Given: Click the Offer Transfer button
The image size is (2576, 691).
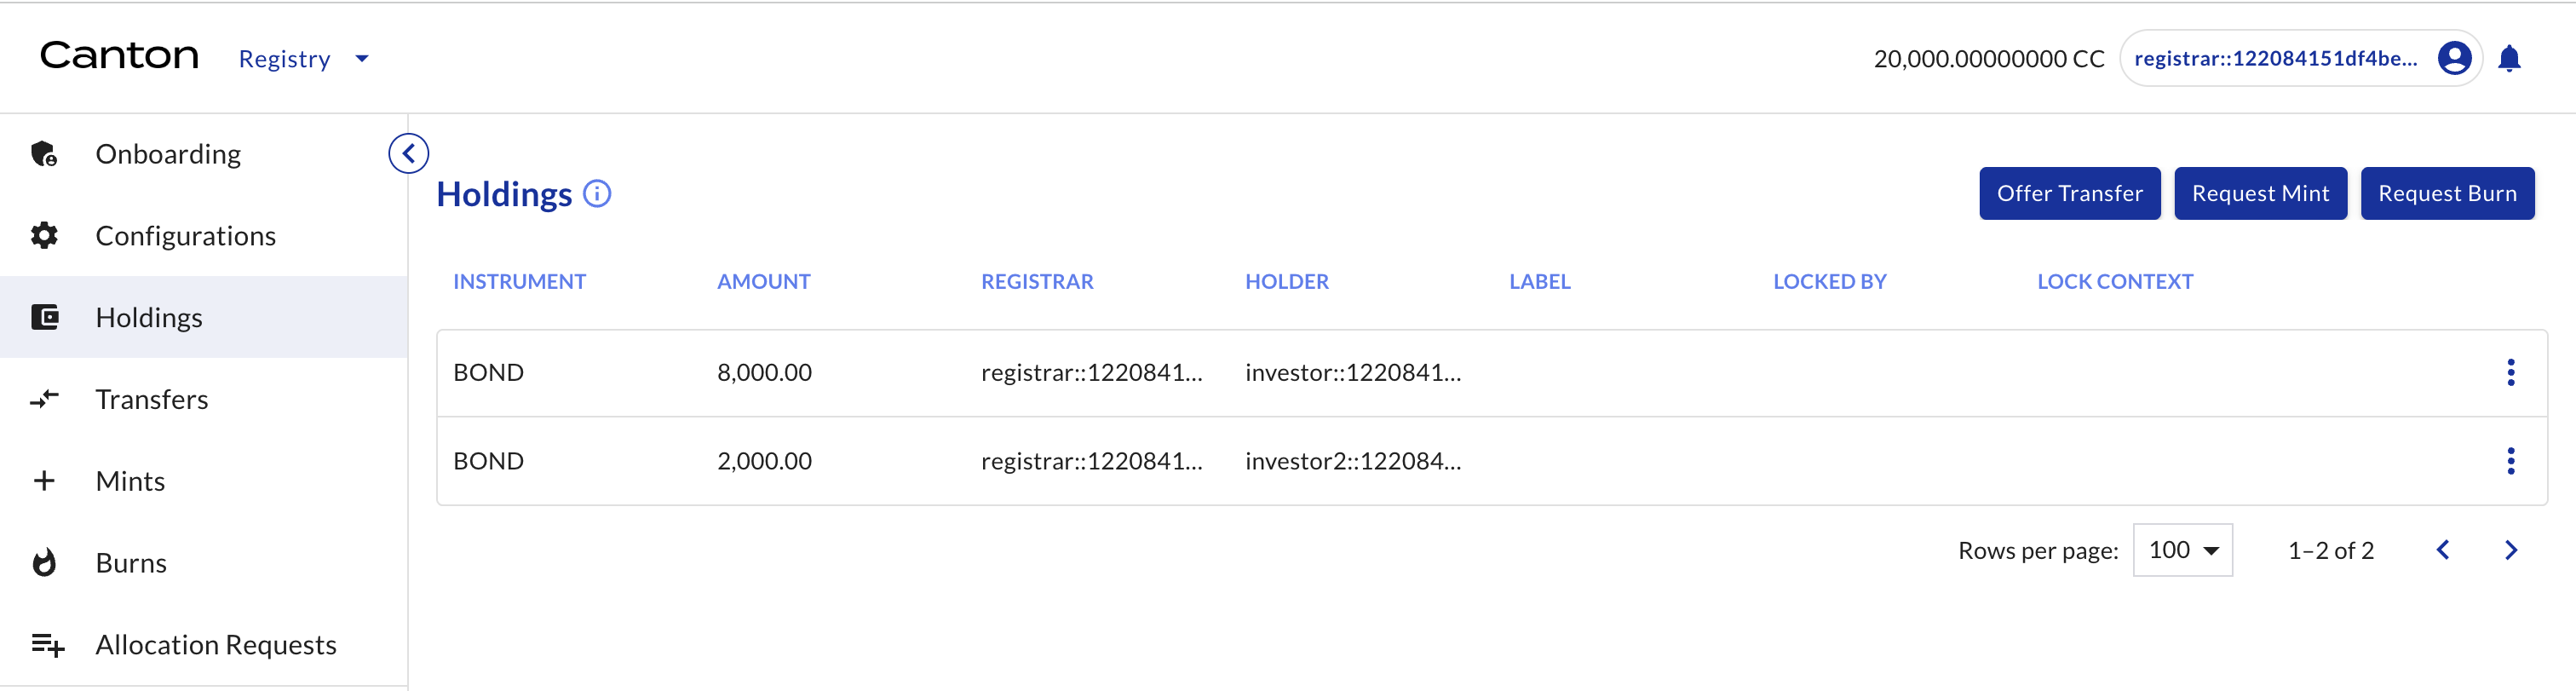Looking at the screenshot, I should tap(2069, 193).
